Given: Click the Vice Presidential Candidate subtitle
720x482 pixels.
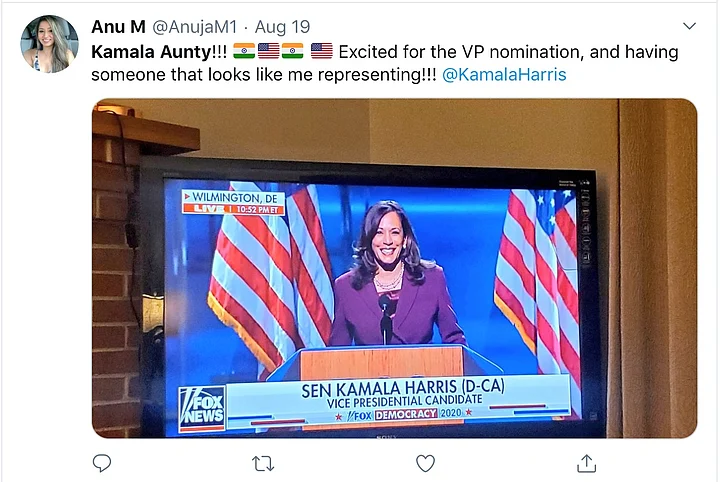Looking at the screenshot, I should [x=405, y=402].
